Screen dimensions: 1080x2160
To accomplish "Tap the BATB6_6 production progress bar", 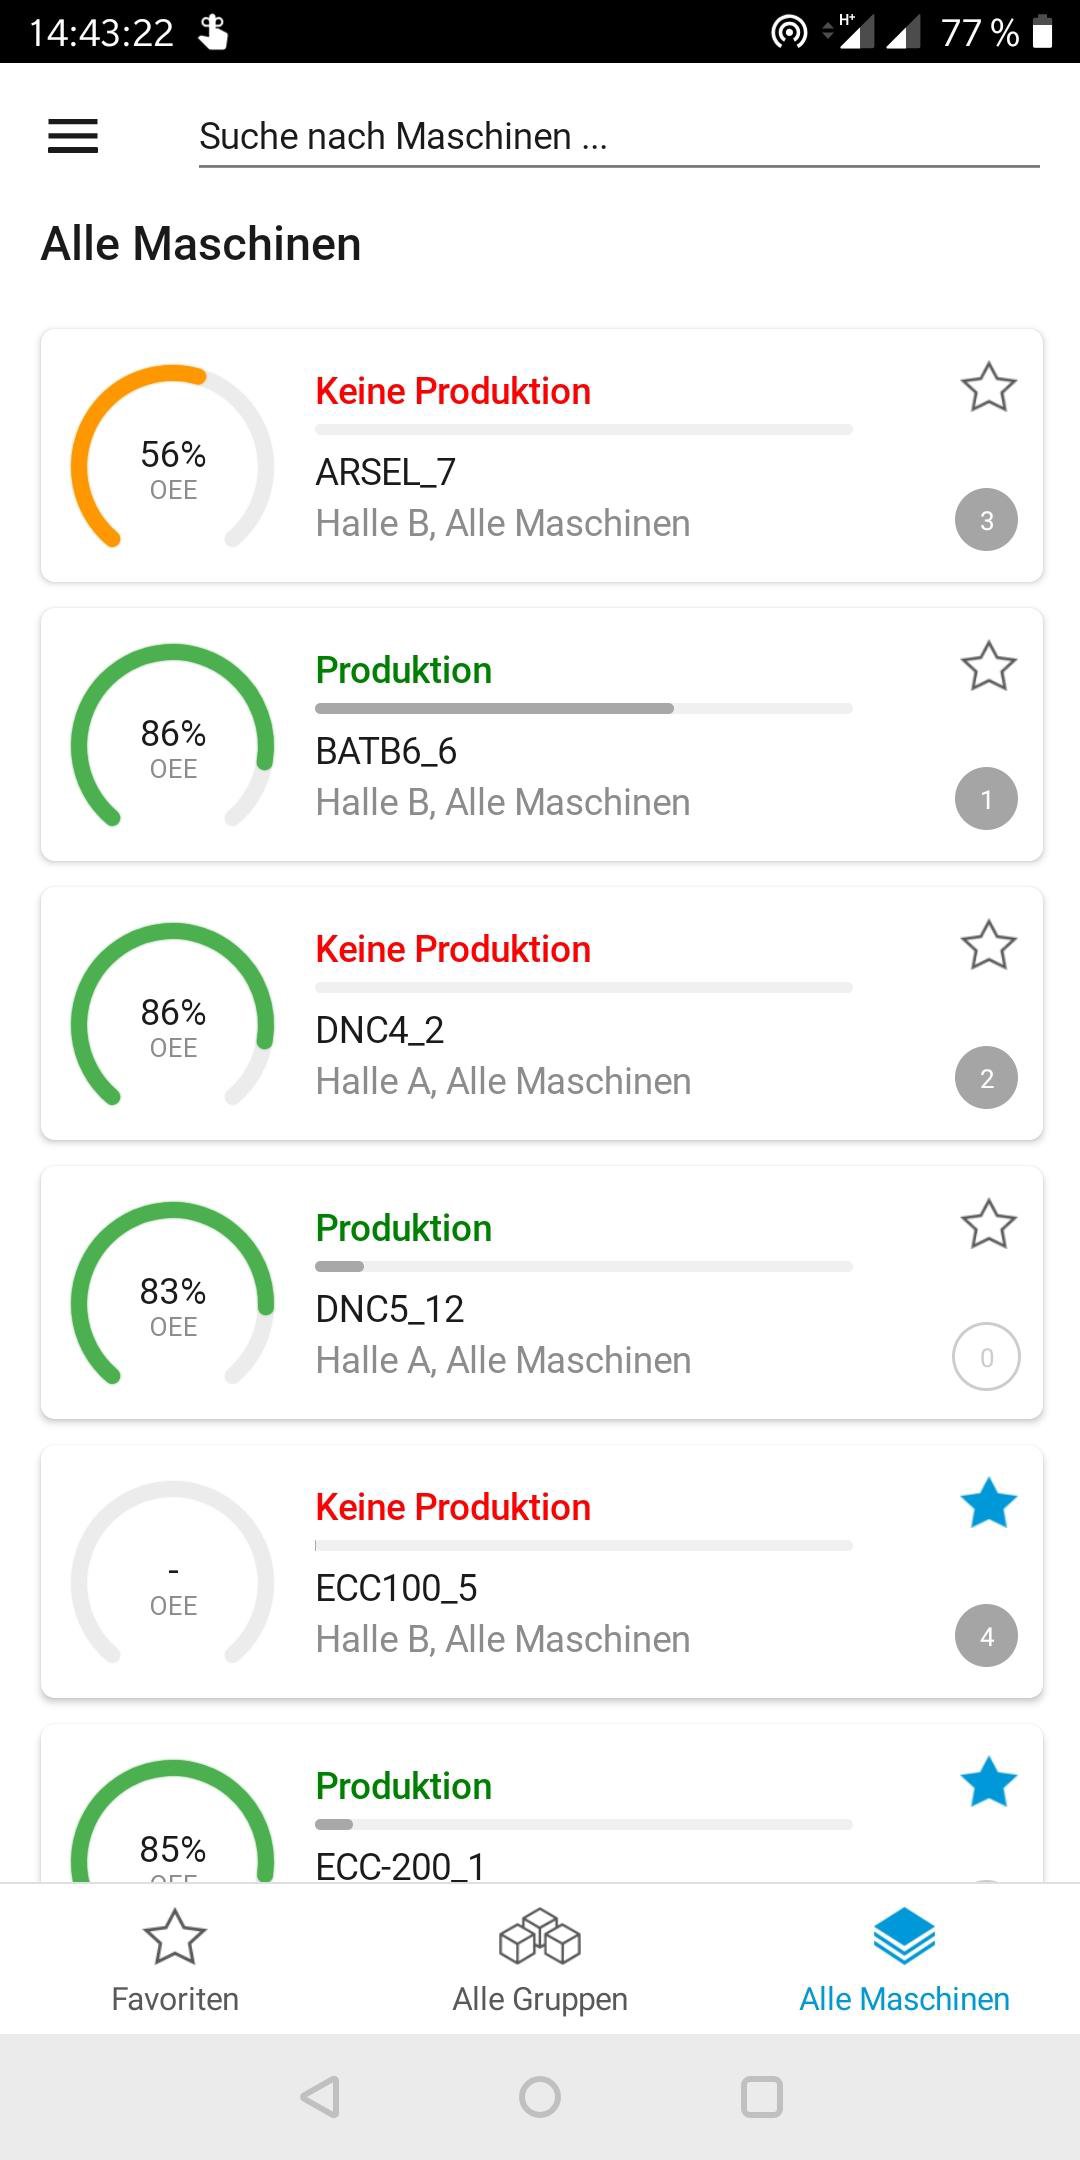I will click(583, 709).
